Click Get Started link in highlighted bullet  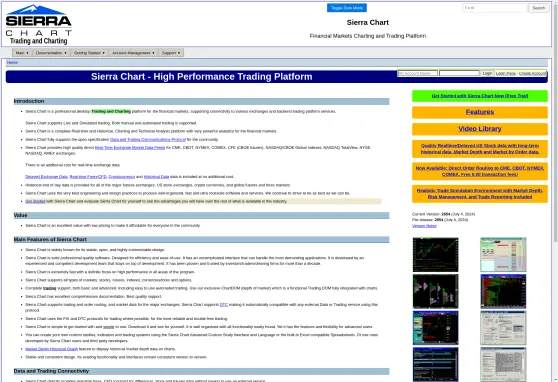point(35,202)
